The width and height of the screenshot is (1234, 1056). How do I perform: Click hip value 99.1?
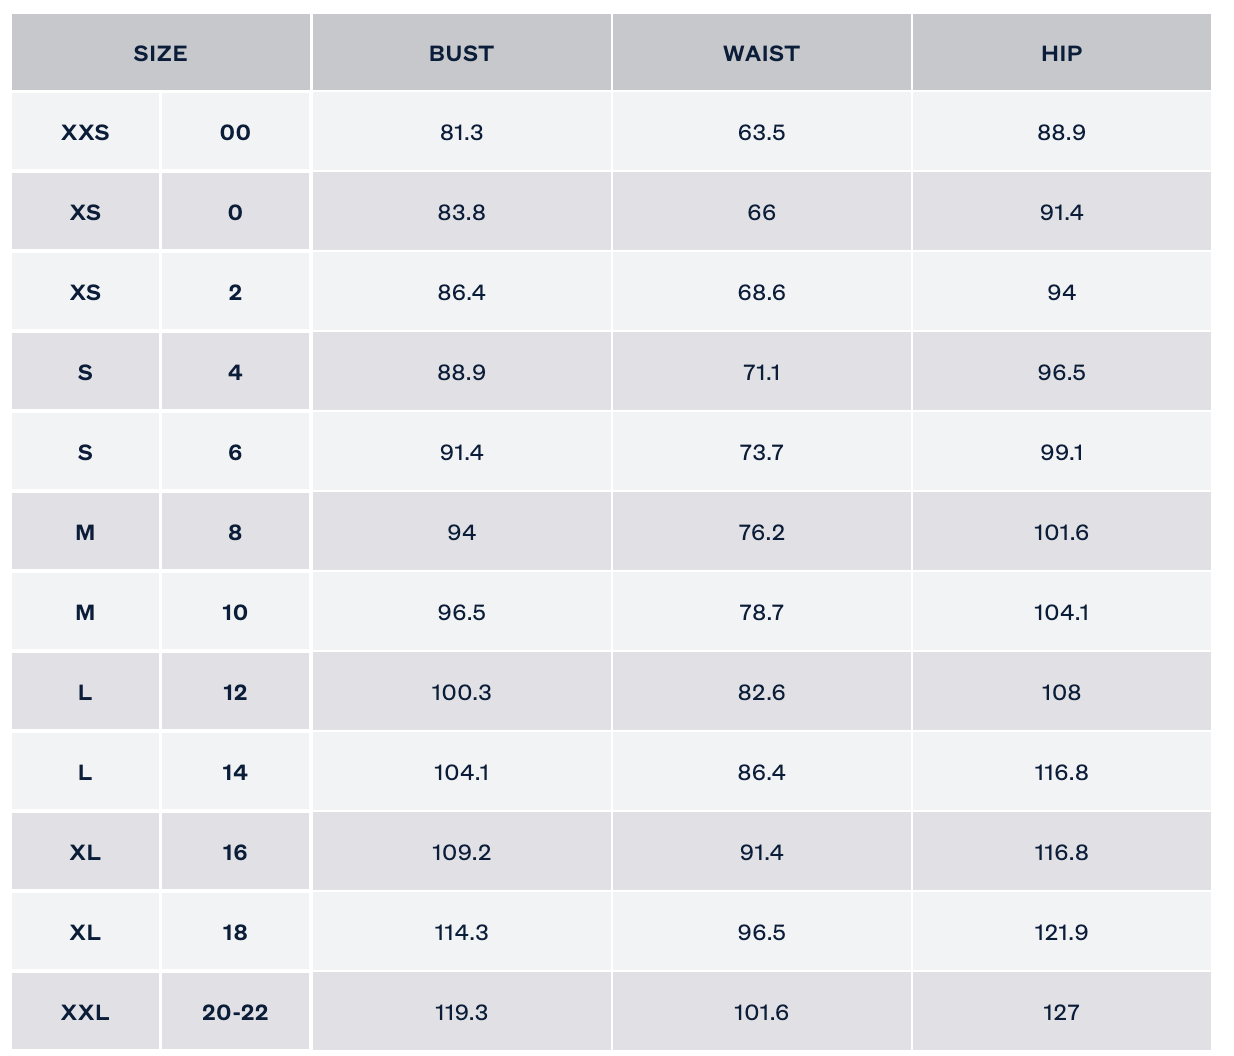point(1061,452)
